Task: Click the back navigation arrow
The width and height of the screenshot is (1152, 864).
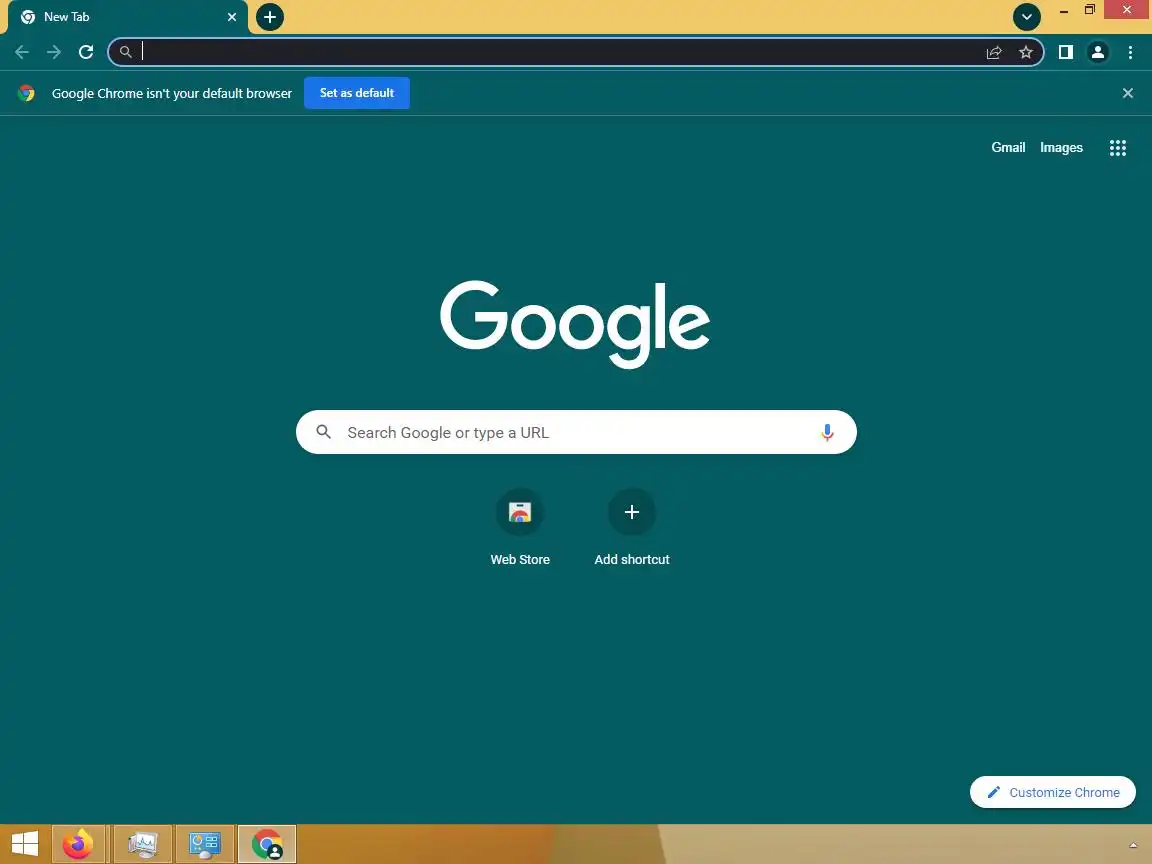Action: click(x=22, y=52)
